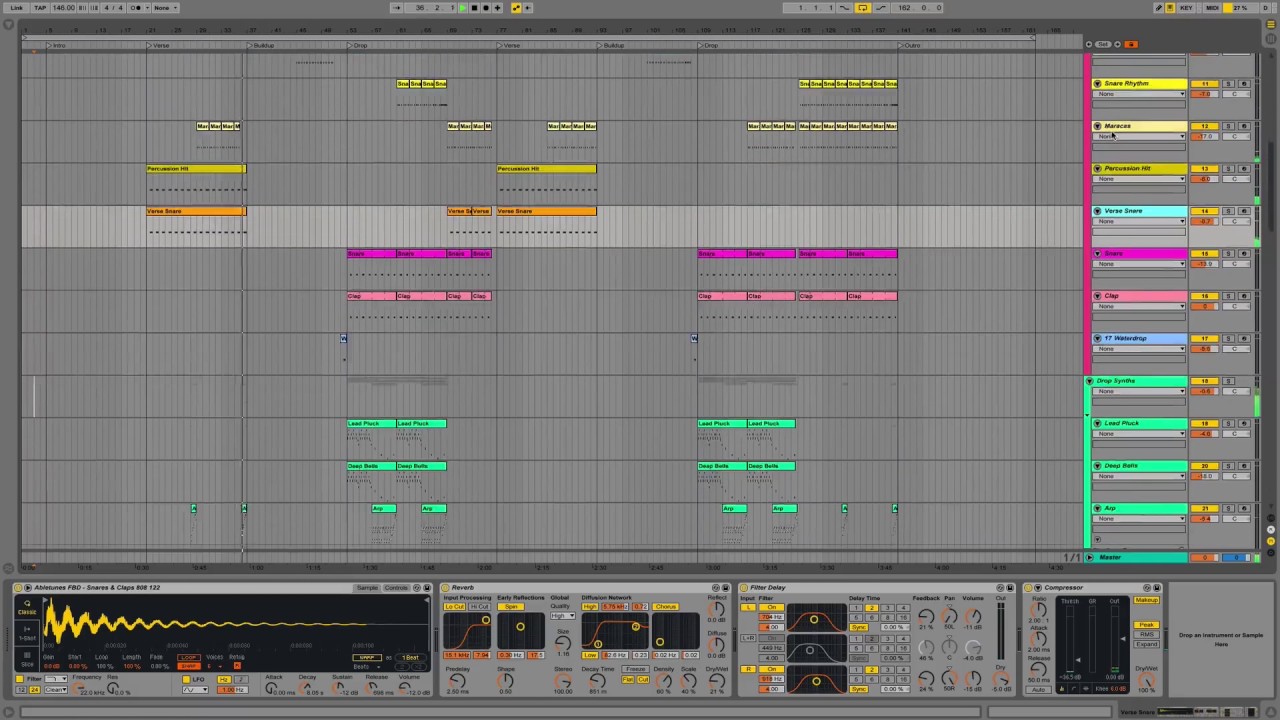Deactivate track 14 Verse Snare activator
The width and height of the screenshot is (1280, 720).
point(1205,211)
